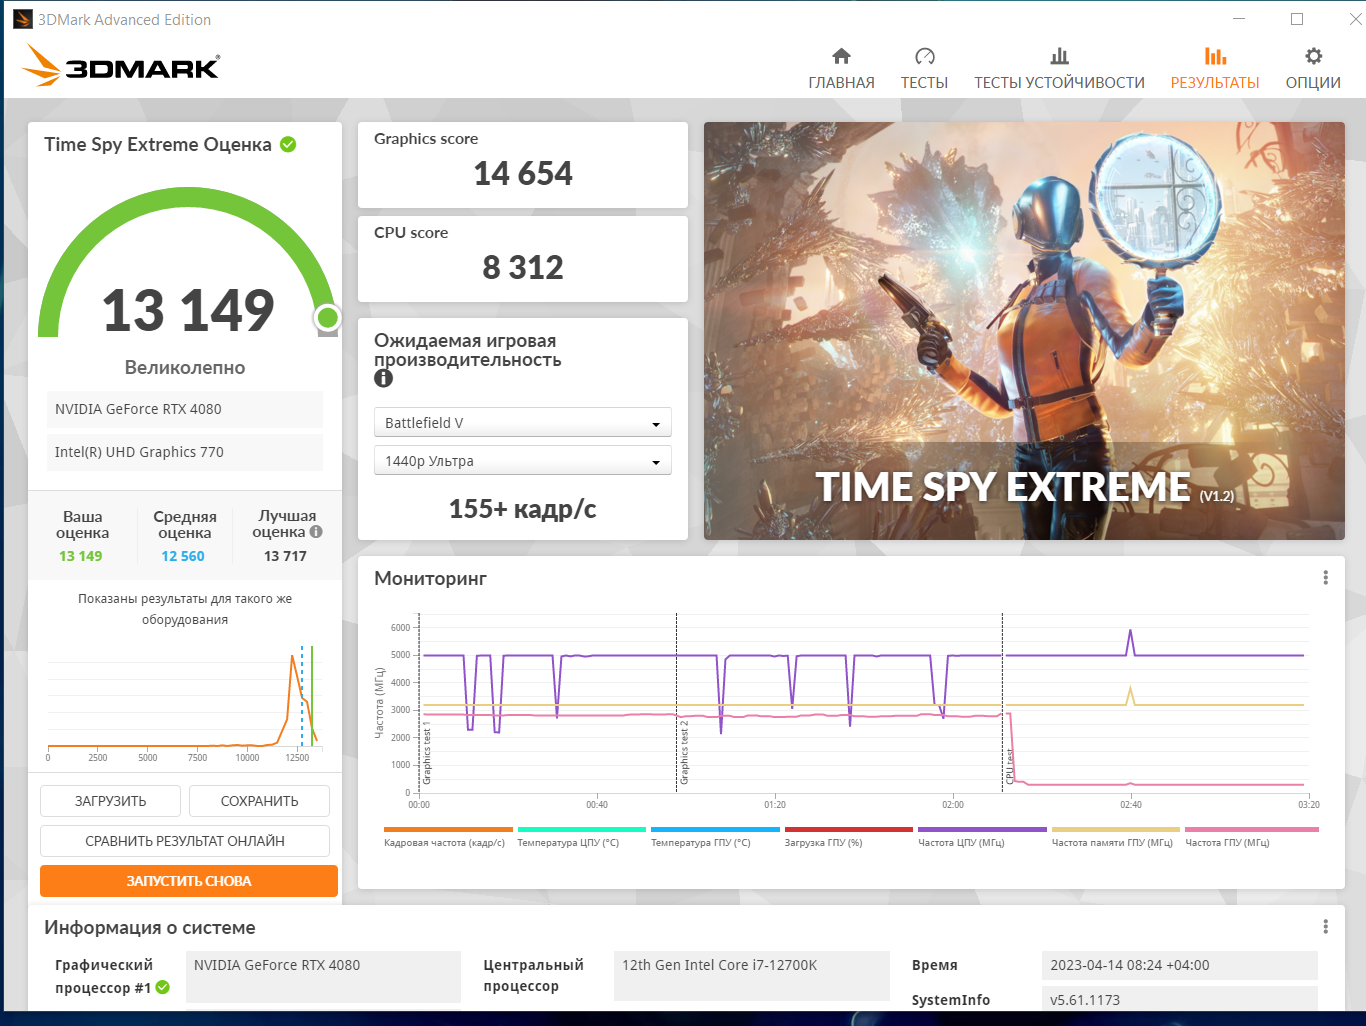Click green validation checkmark beside Time Spy Extreme Оценка
Screen dimensions: 1366x1026
pos(288,144)
